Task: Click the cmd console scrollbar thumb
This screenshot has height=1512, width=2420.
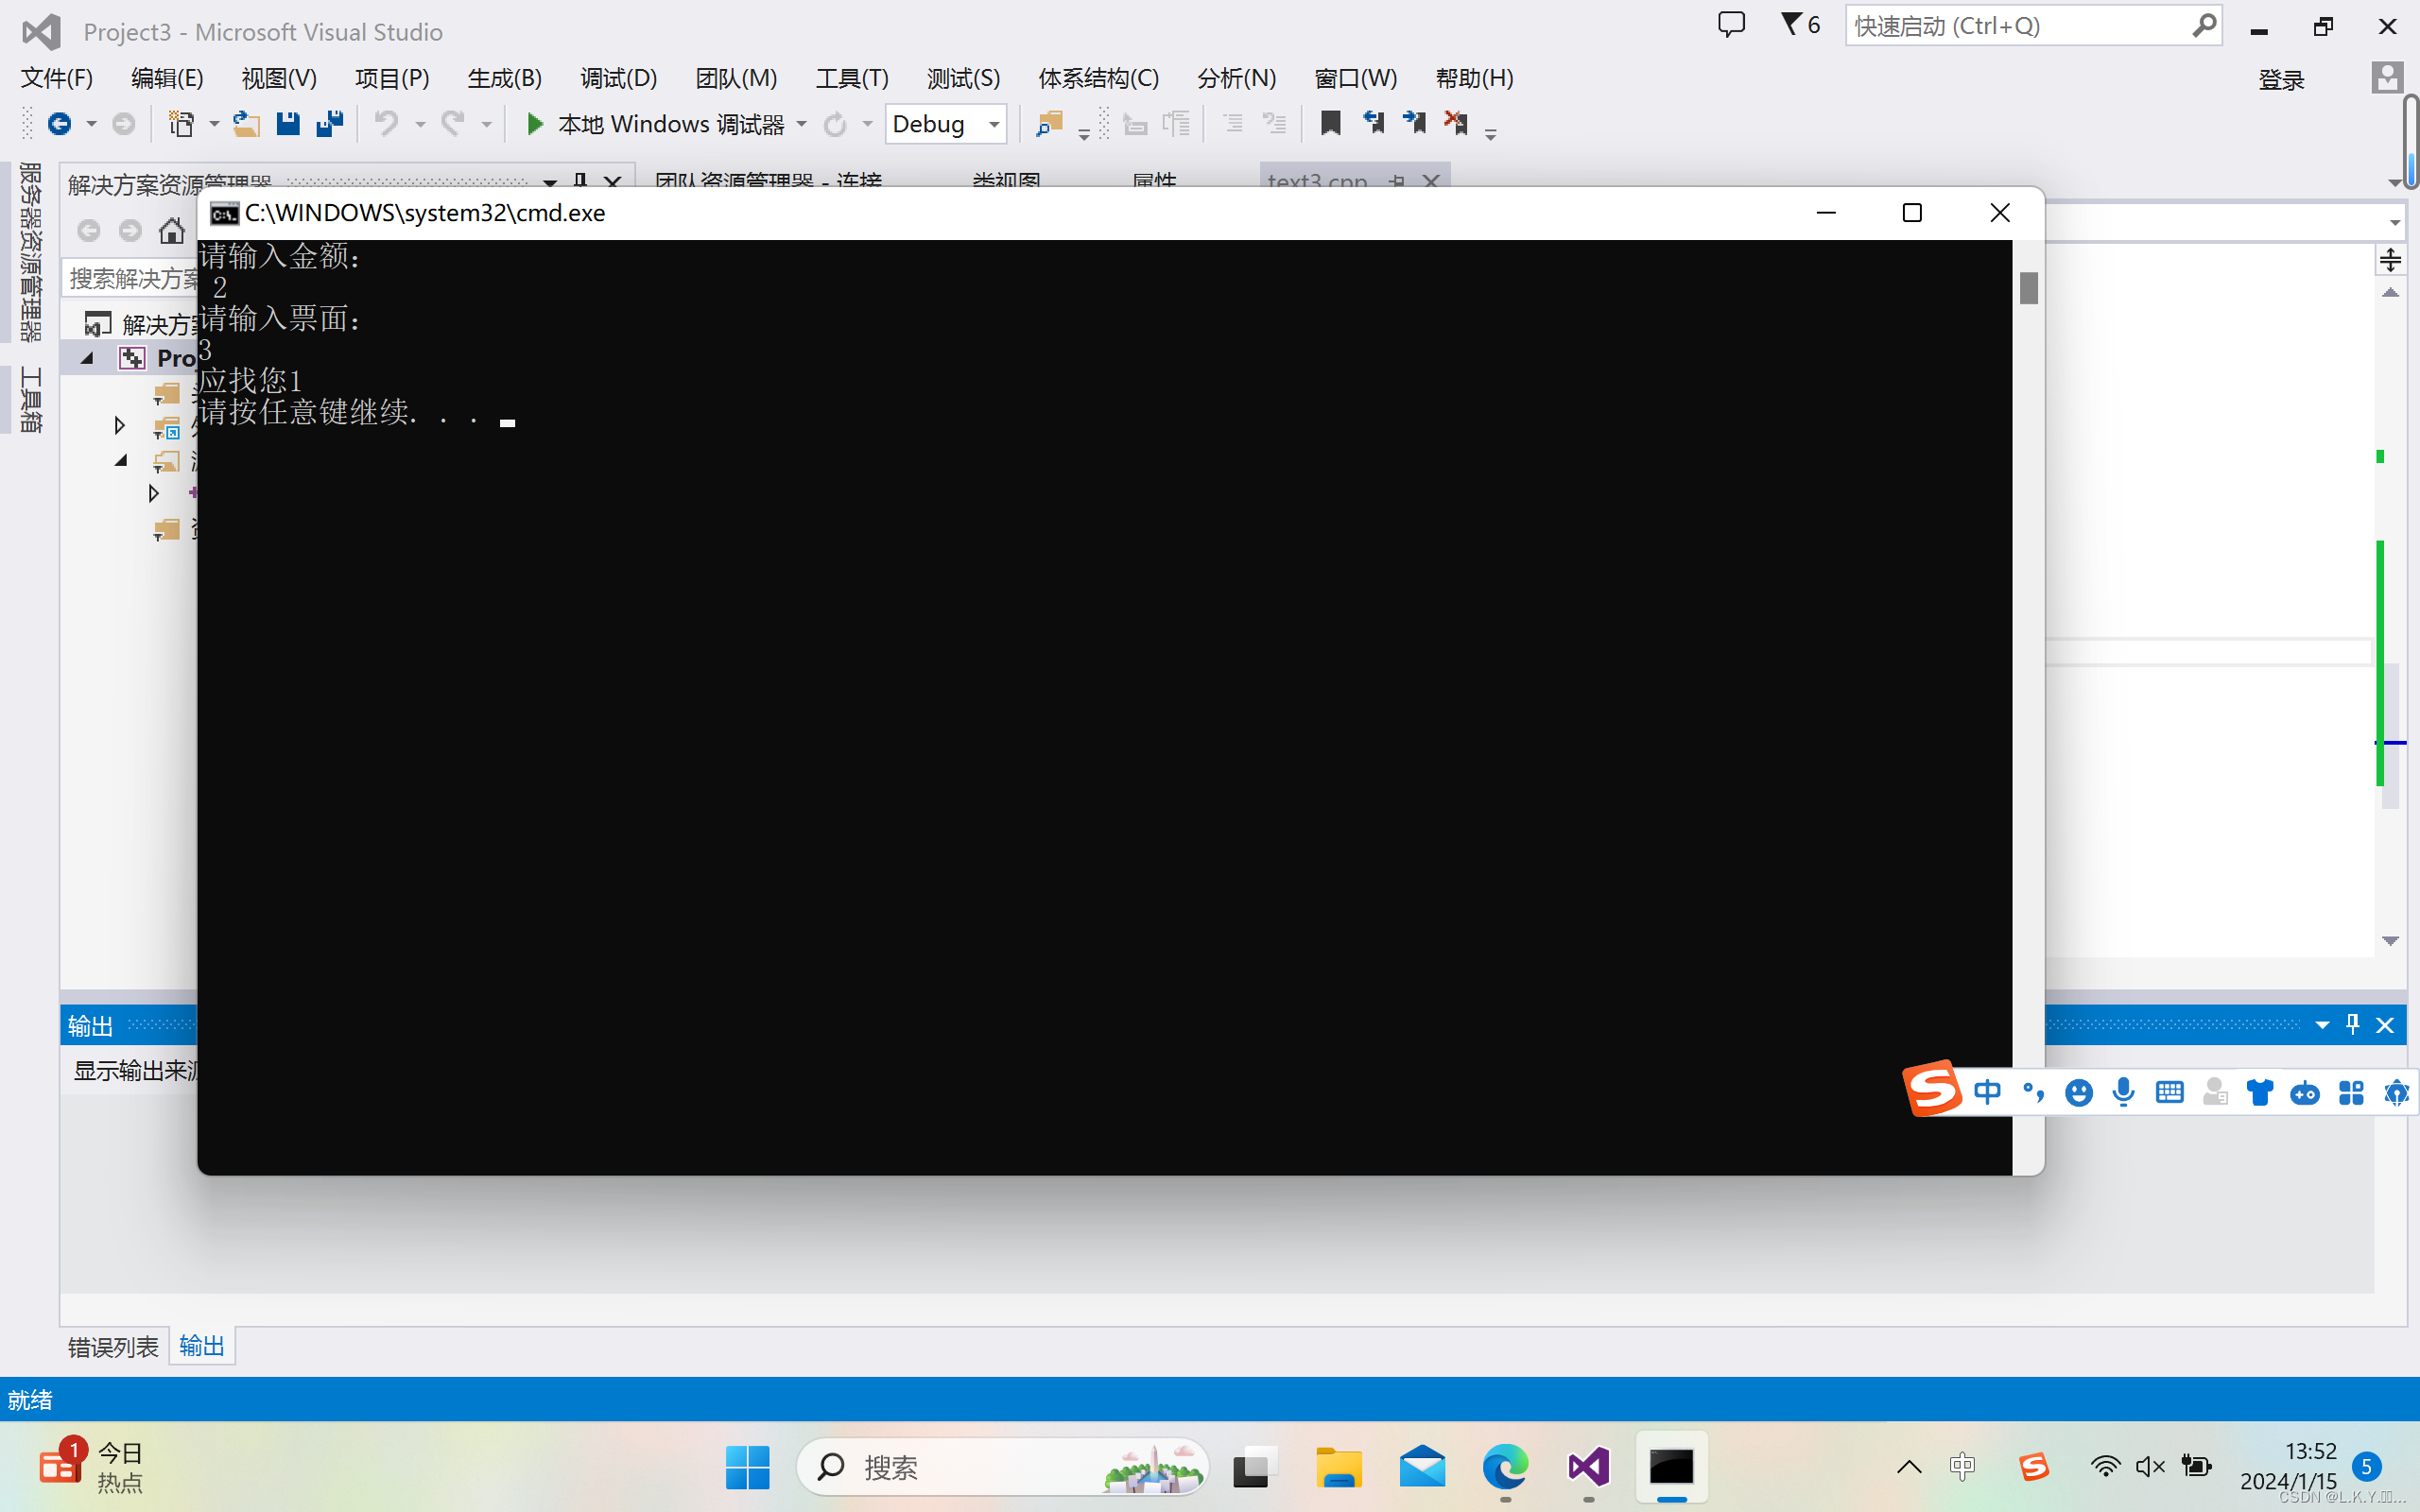Action: [2028, 288]
